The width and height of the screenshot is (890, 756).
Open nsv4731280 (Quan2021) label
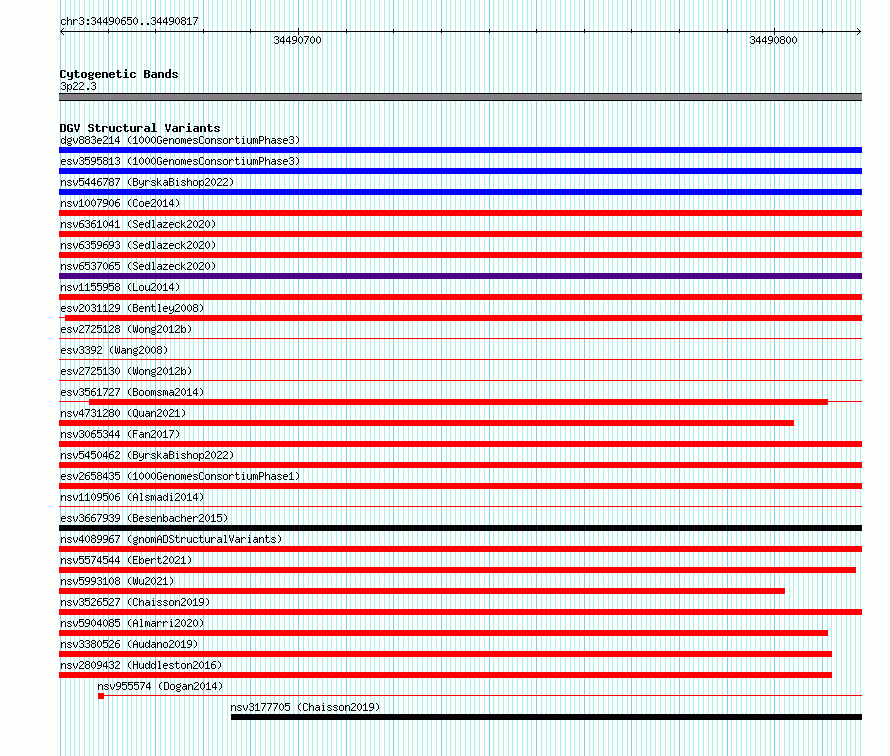click(123, 413)
